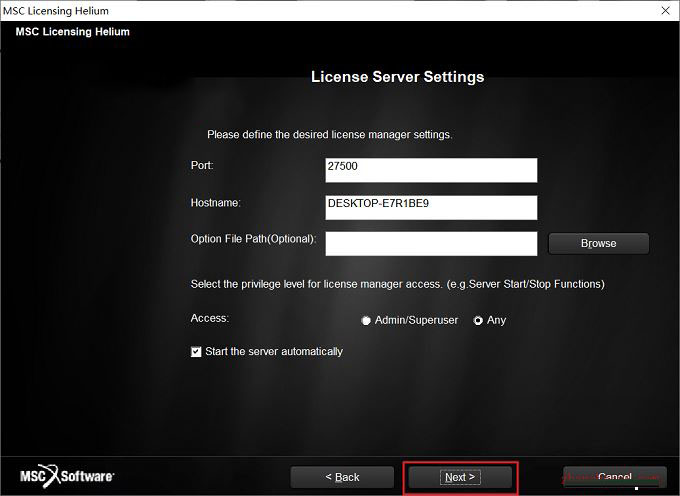Click inside the Port field
This screenshot has height=496, width=680.
pos(431,169)
